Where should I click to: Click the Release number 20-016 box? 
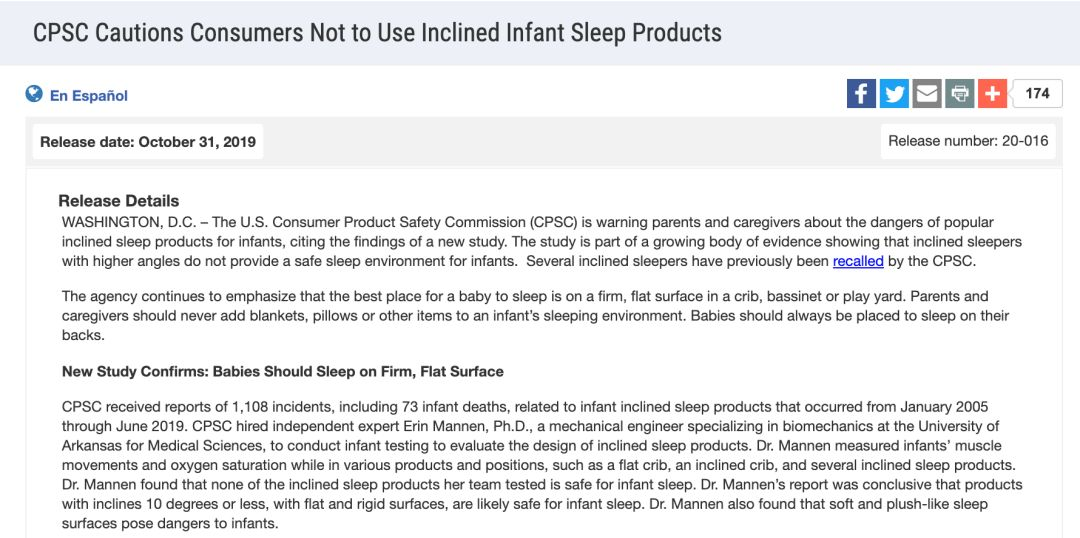pyautogui.click(x=968, y=141)
